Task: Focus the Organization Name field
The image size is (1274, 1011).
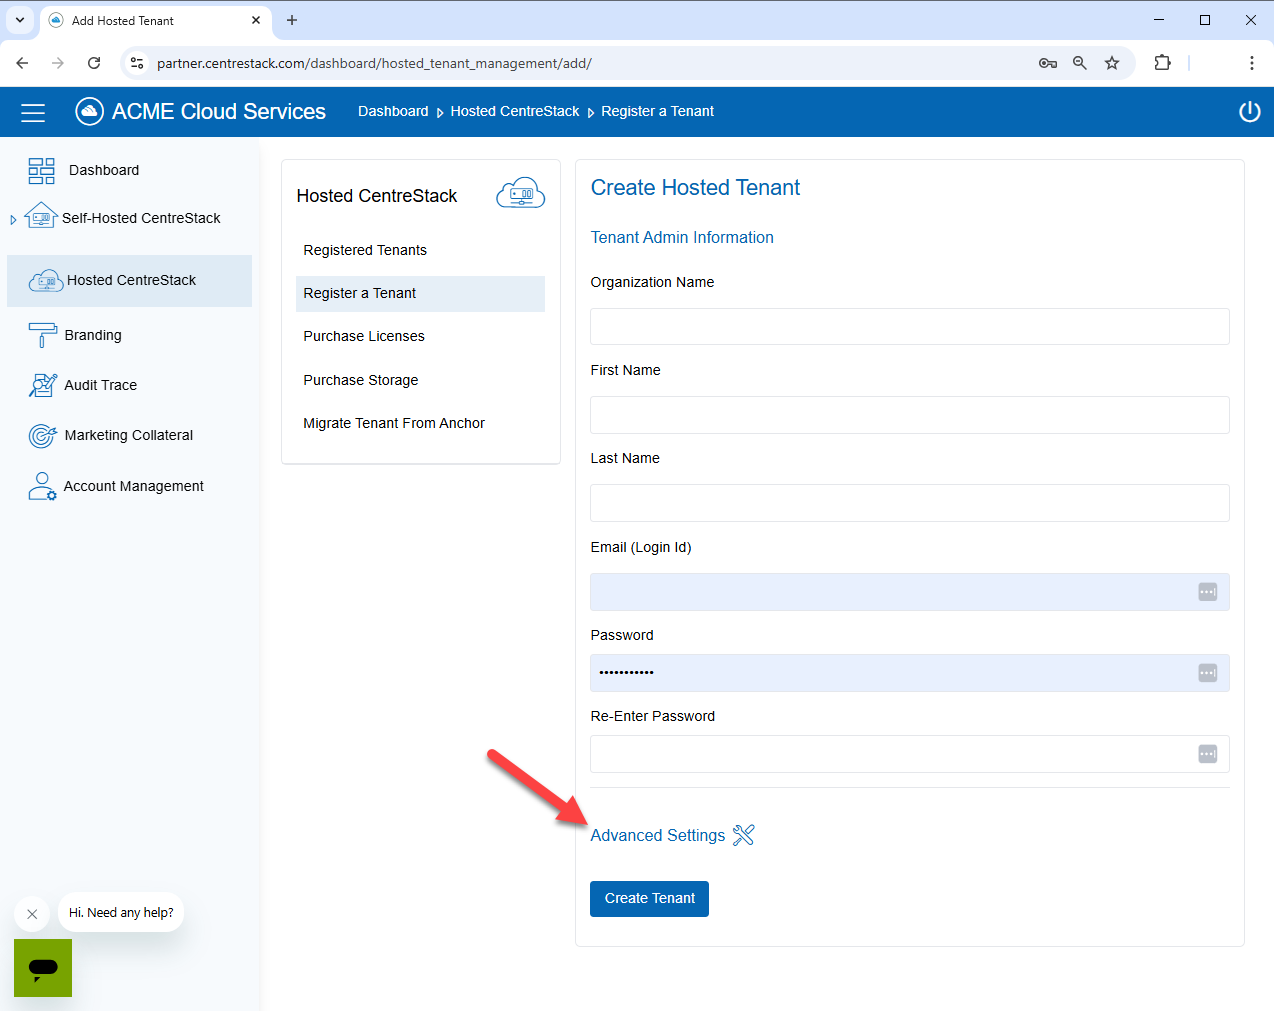Action: [909, 327]
